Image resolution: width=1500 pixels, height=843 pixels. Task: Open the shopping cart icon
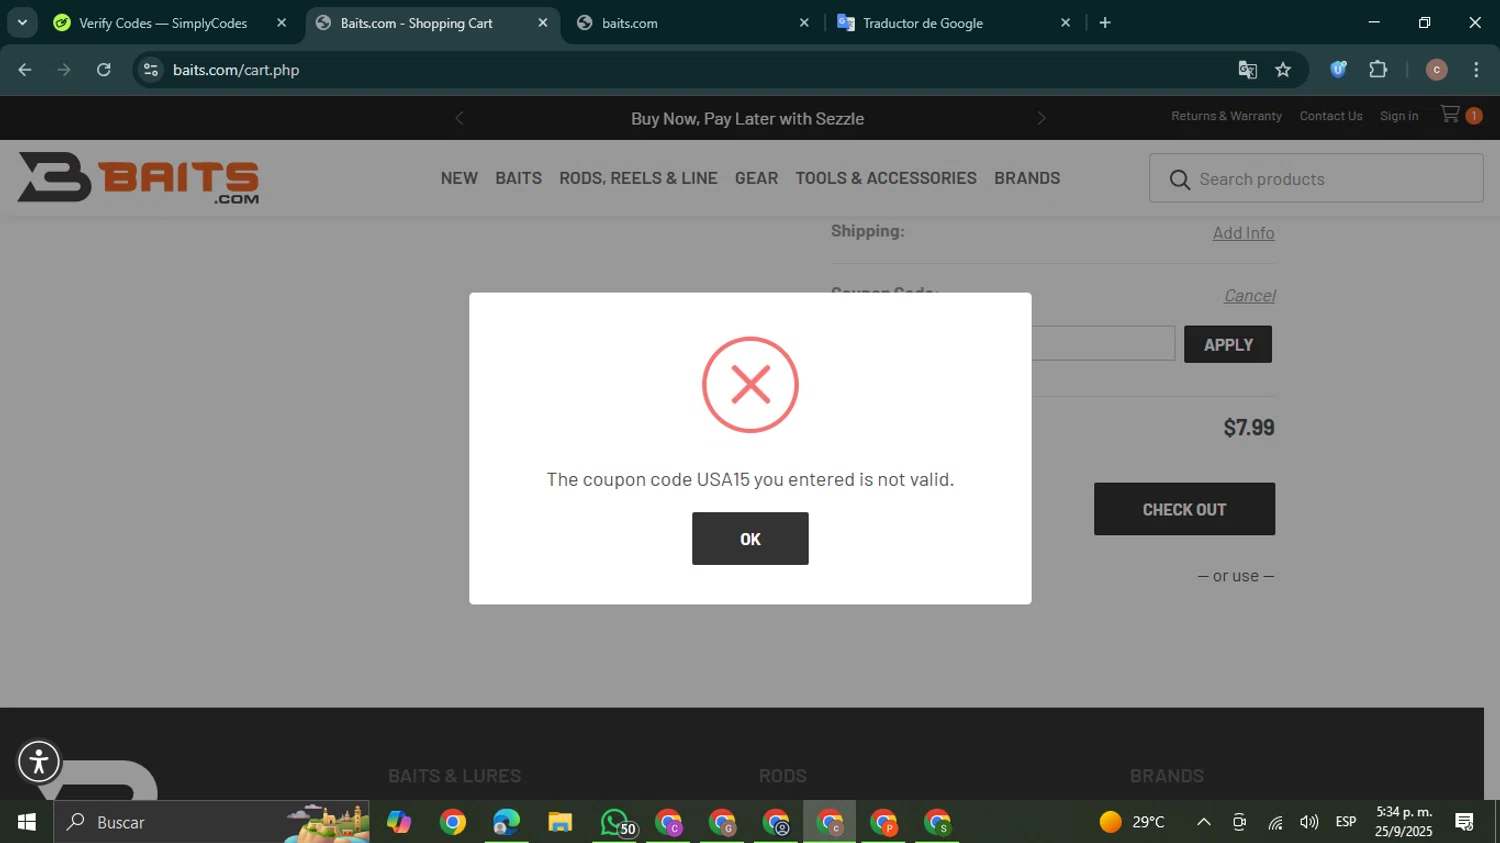(1460, 115)
